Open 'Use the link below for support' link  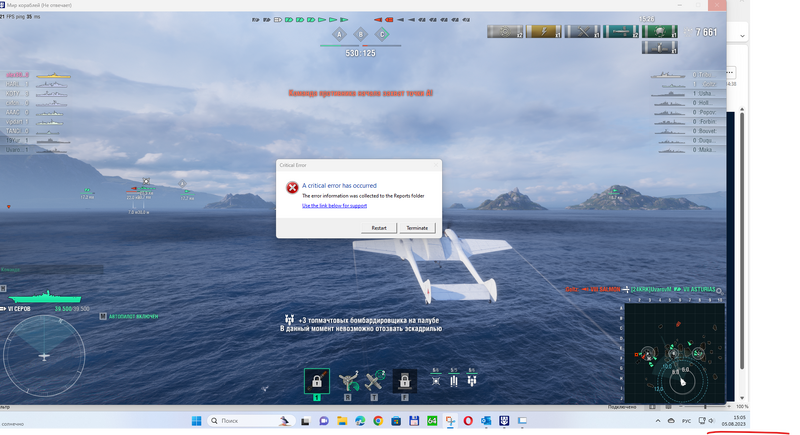334,206
